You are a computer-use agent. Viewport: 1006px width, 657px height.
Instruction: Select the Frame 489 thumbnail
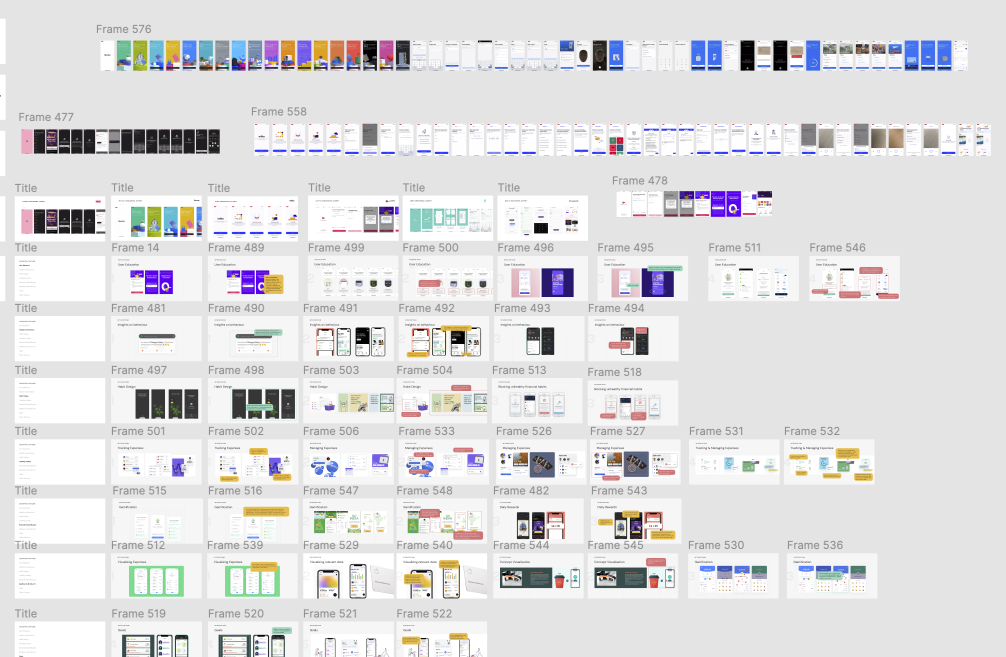253,278
